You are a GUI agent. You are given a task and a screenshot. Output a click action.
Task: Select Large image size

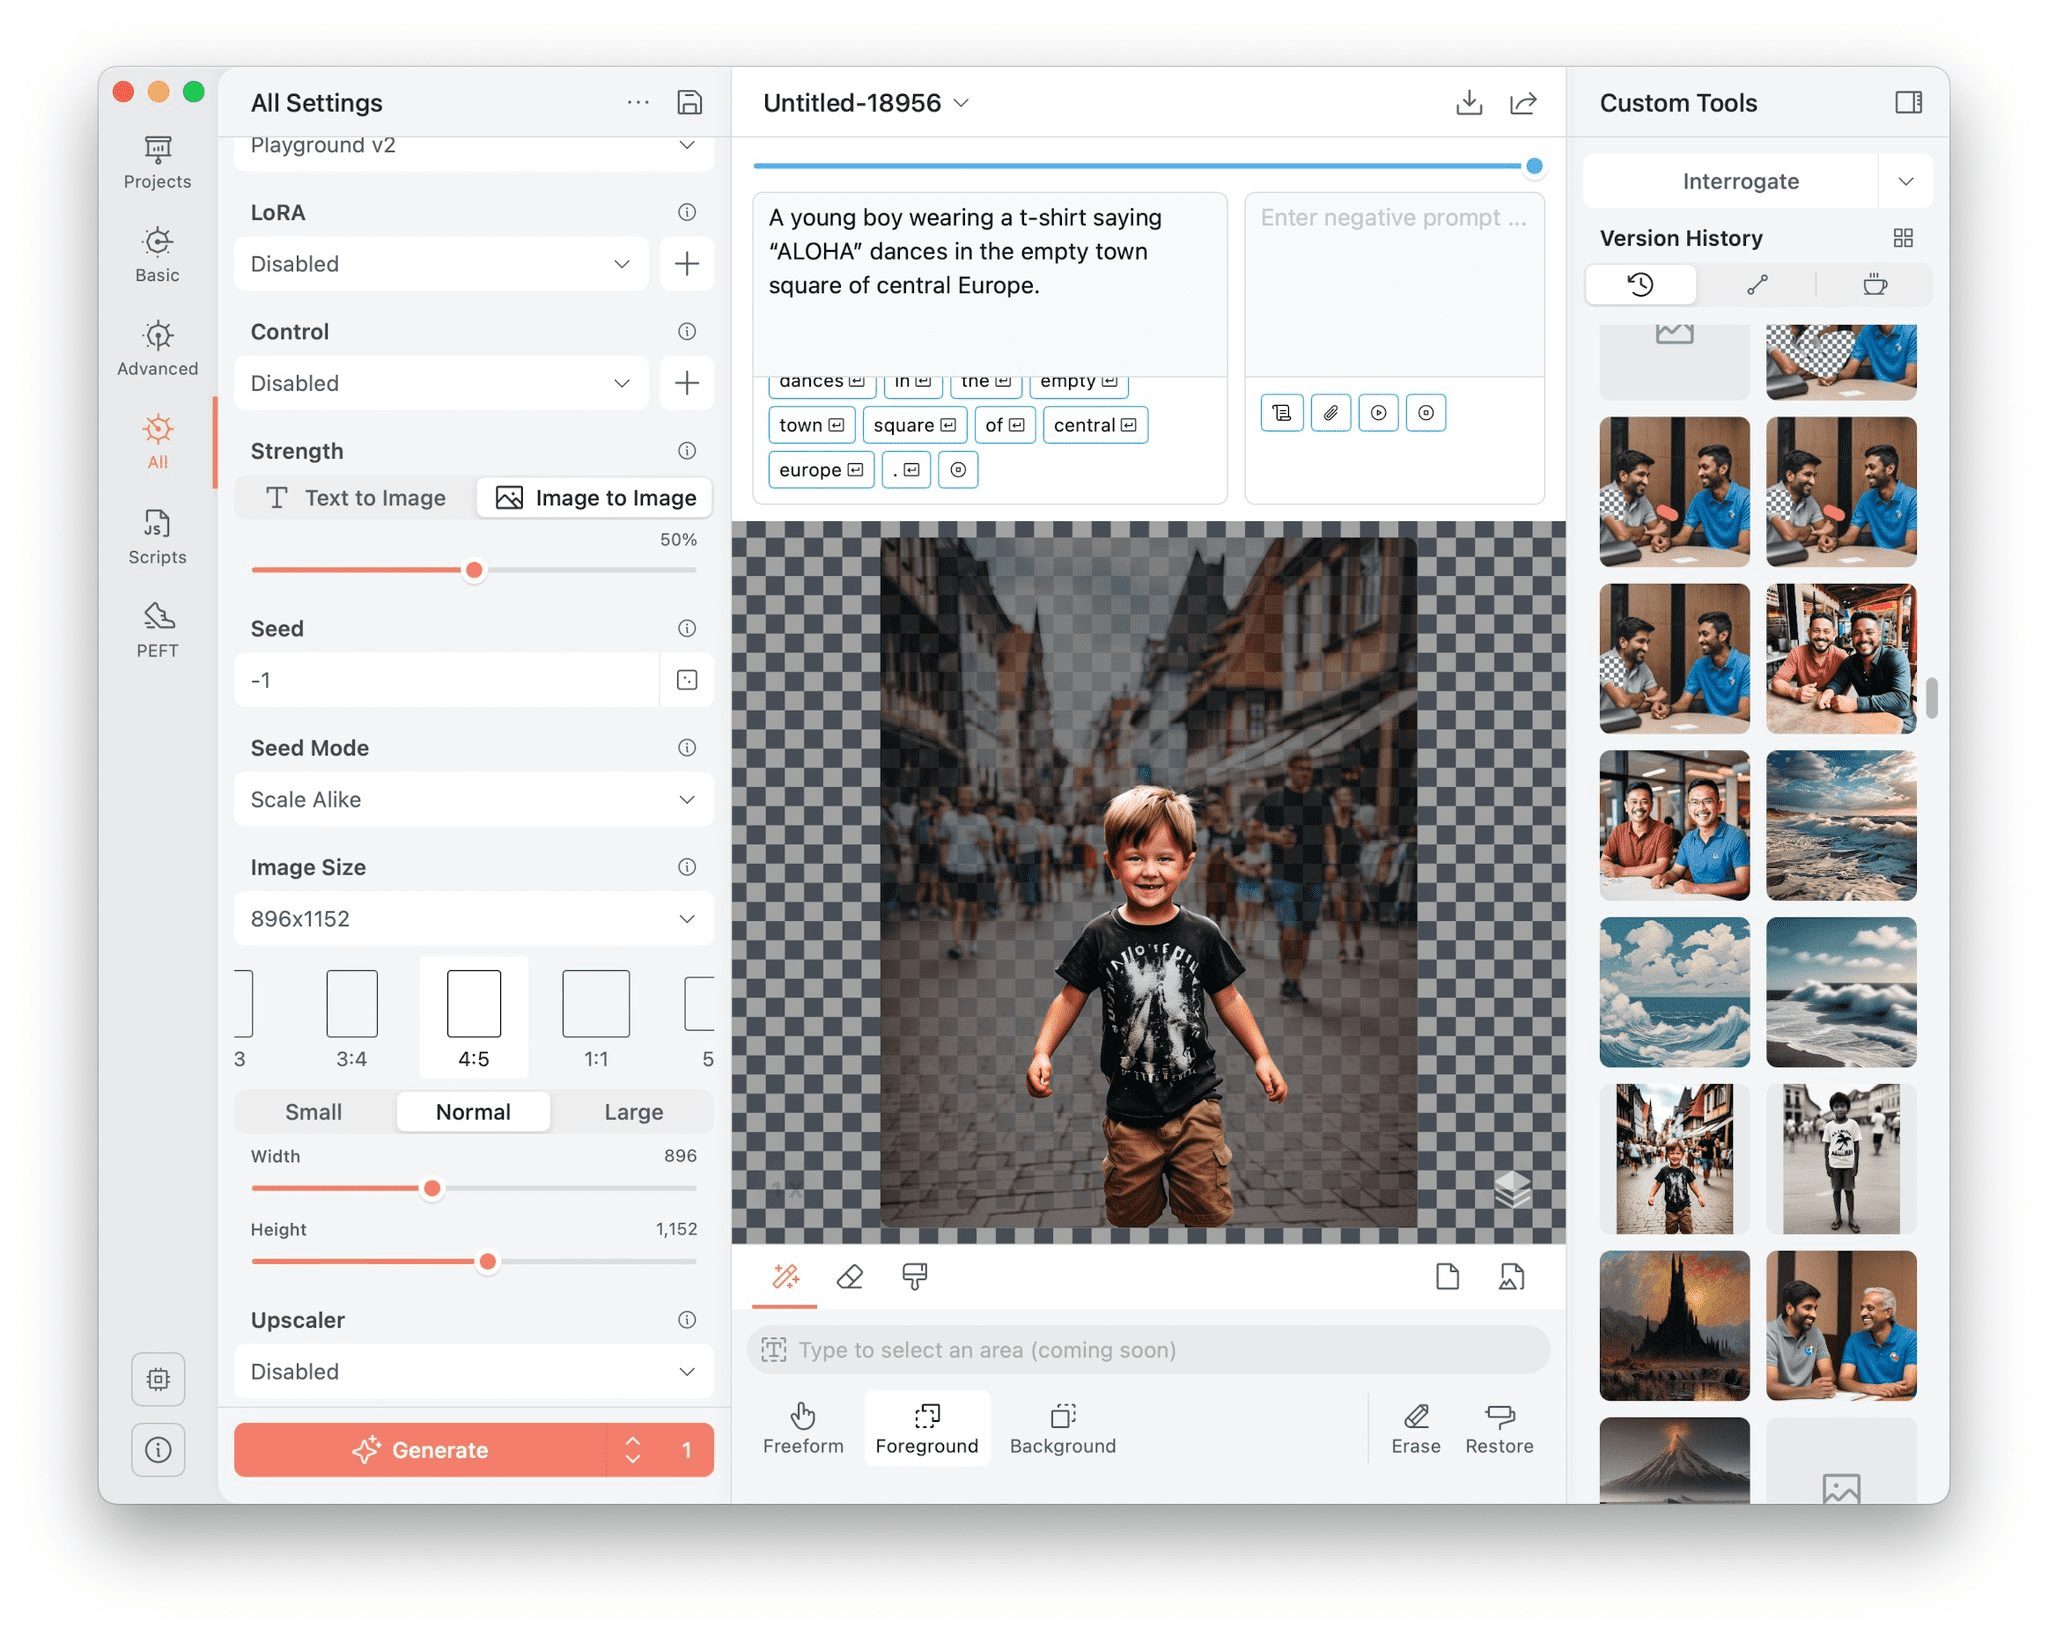pos(633,1112)
